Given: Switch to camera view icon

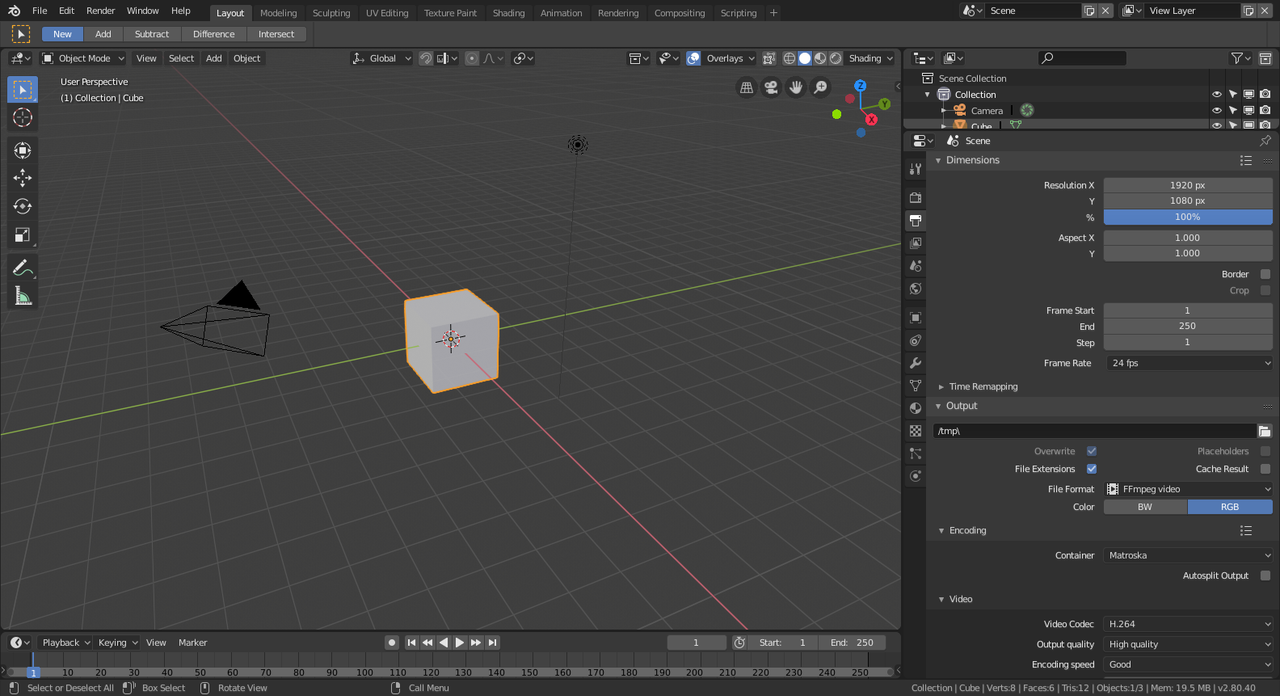Looking at the screenshot, I should (x=771, y=87).
